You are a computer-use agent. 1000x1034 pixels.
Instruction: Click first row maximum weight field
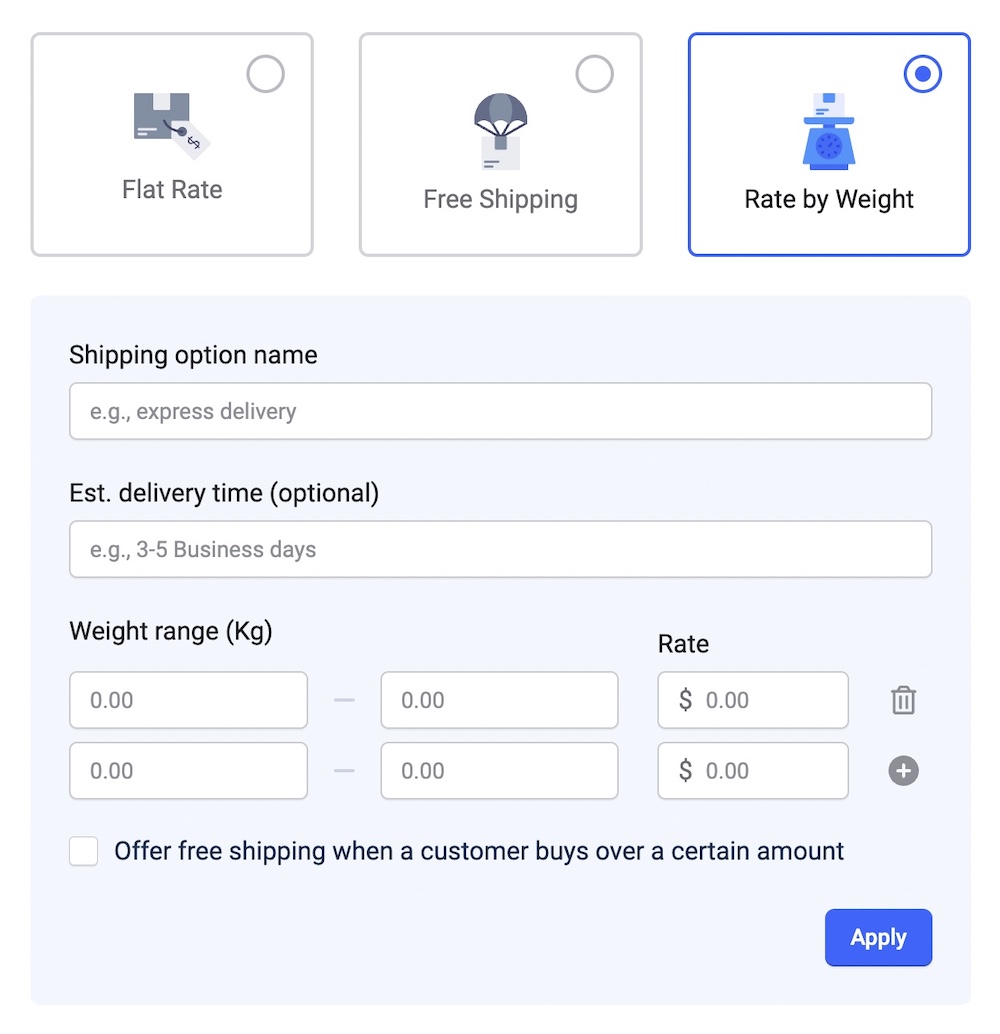499,700
